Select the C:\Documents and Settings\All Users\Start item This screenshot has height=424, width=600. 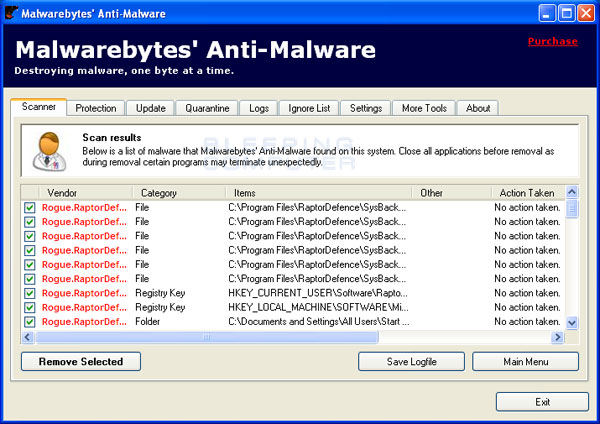point(319,322)
